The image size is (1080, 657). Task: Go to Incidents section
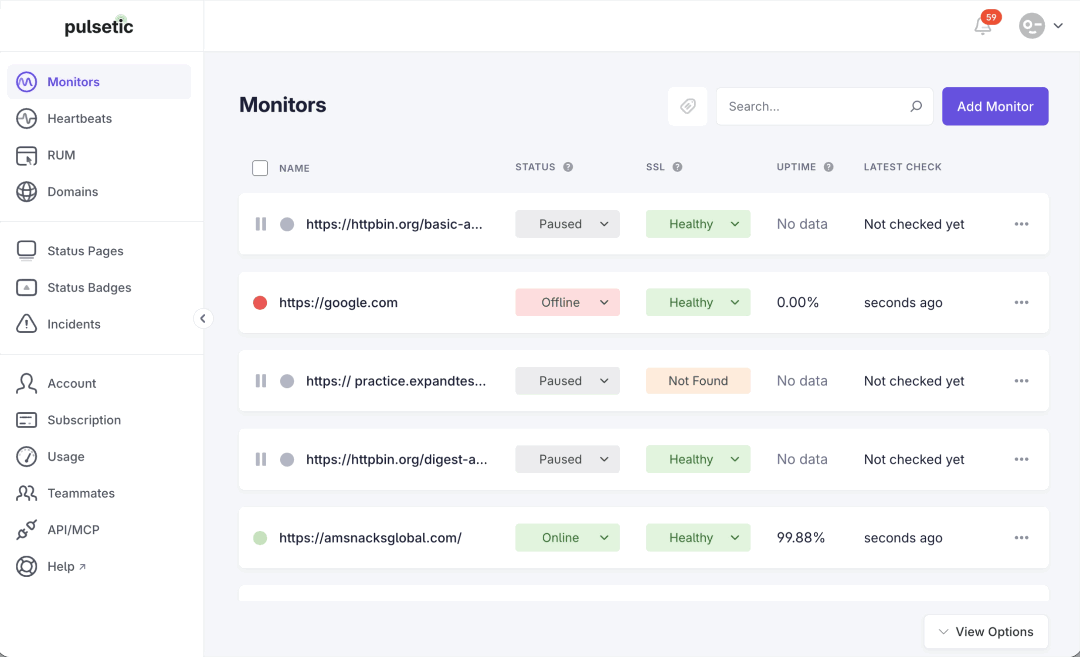pyautogui.click(x=74, y=324)
